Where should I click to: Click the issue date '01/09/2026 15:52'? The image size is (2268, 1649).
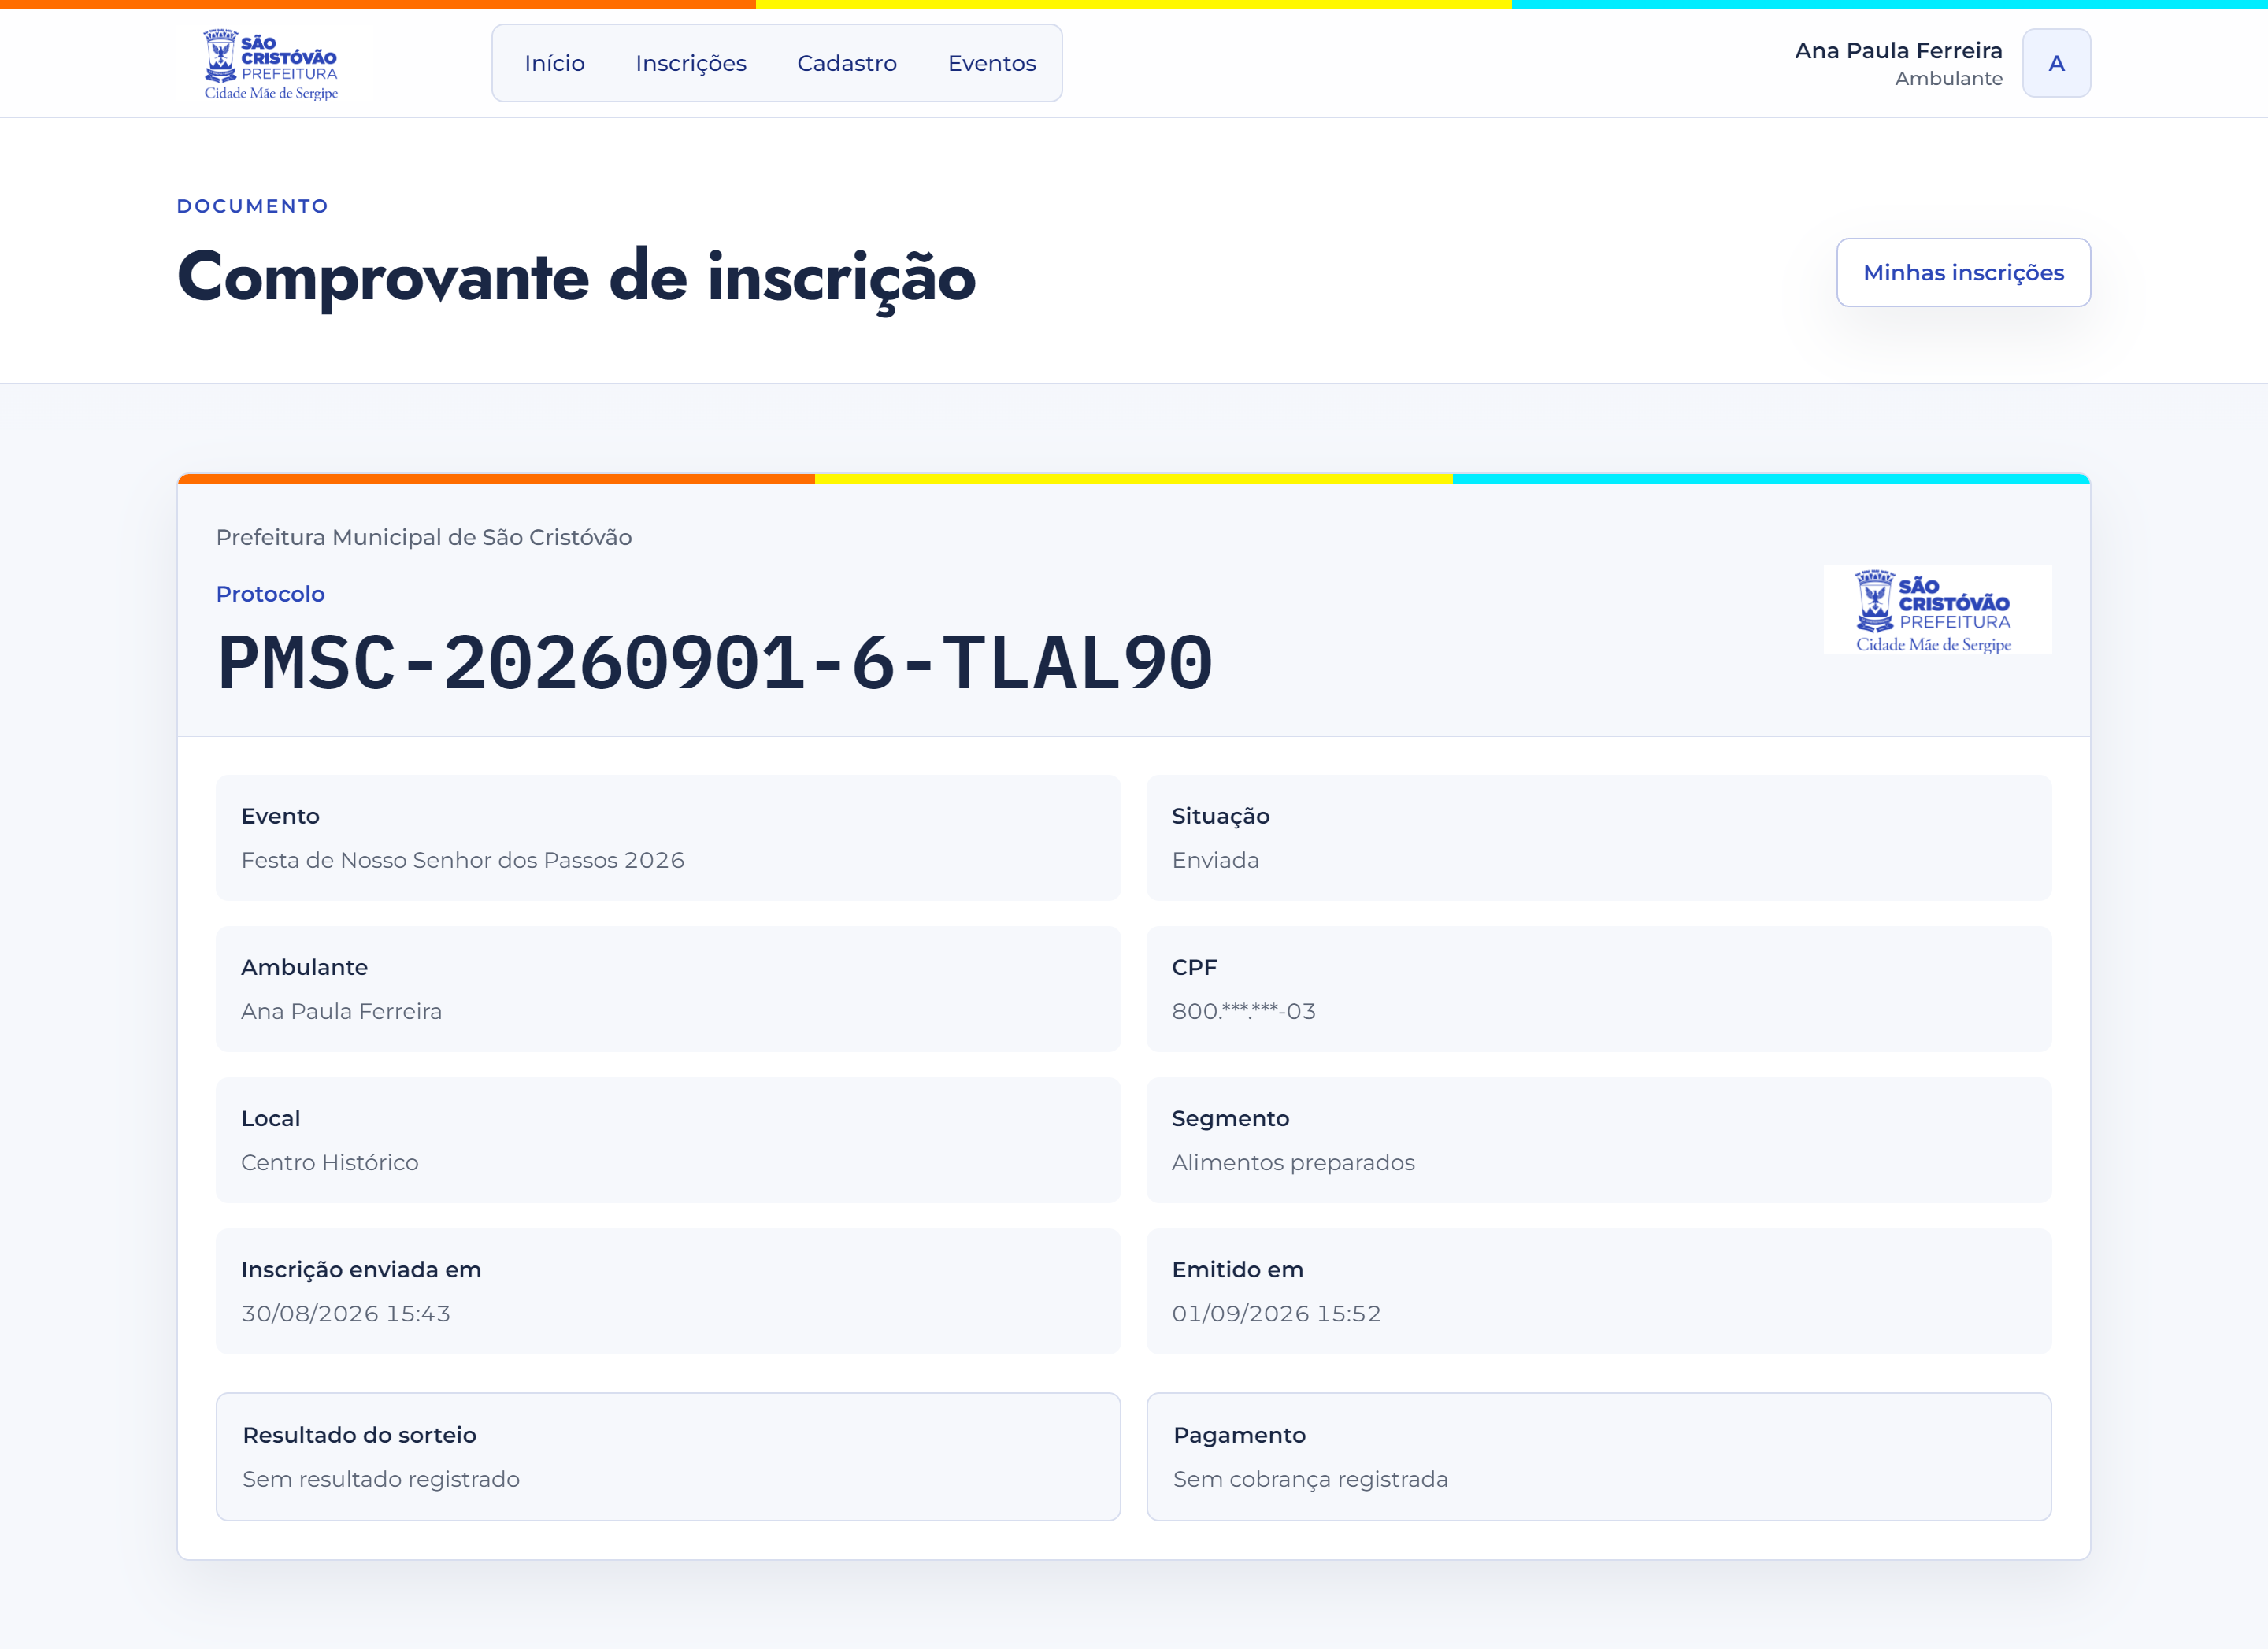[1276, 1313]
